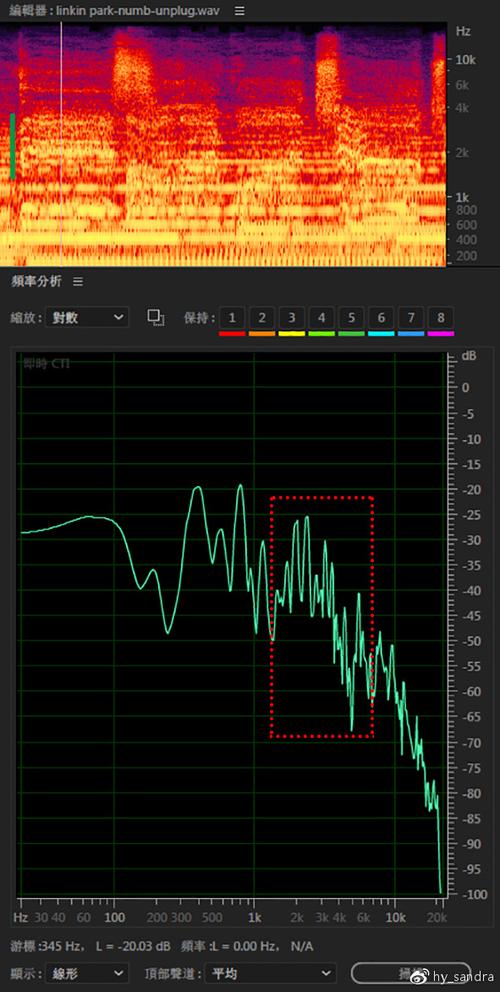The image size is (500, 992).
Task: Open the scale dropdown set to logarithmic
Action: 87,318
